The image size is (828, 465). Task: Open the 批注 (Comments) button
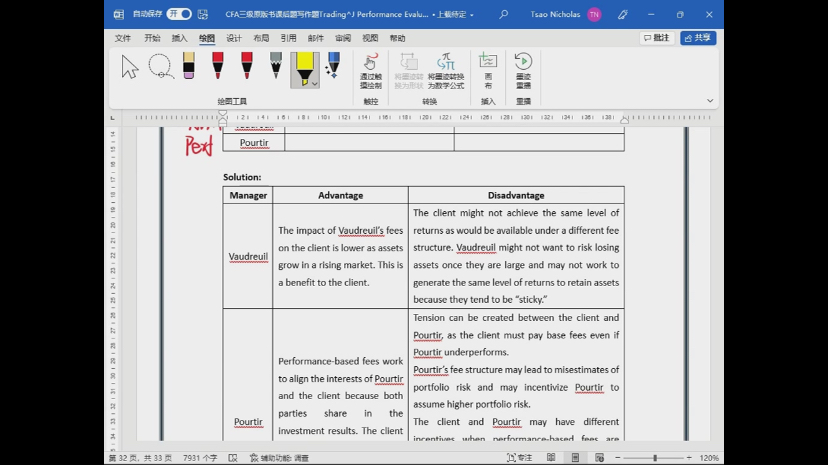point(657,38)
